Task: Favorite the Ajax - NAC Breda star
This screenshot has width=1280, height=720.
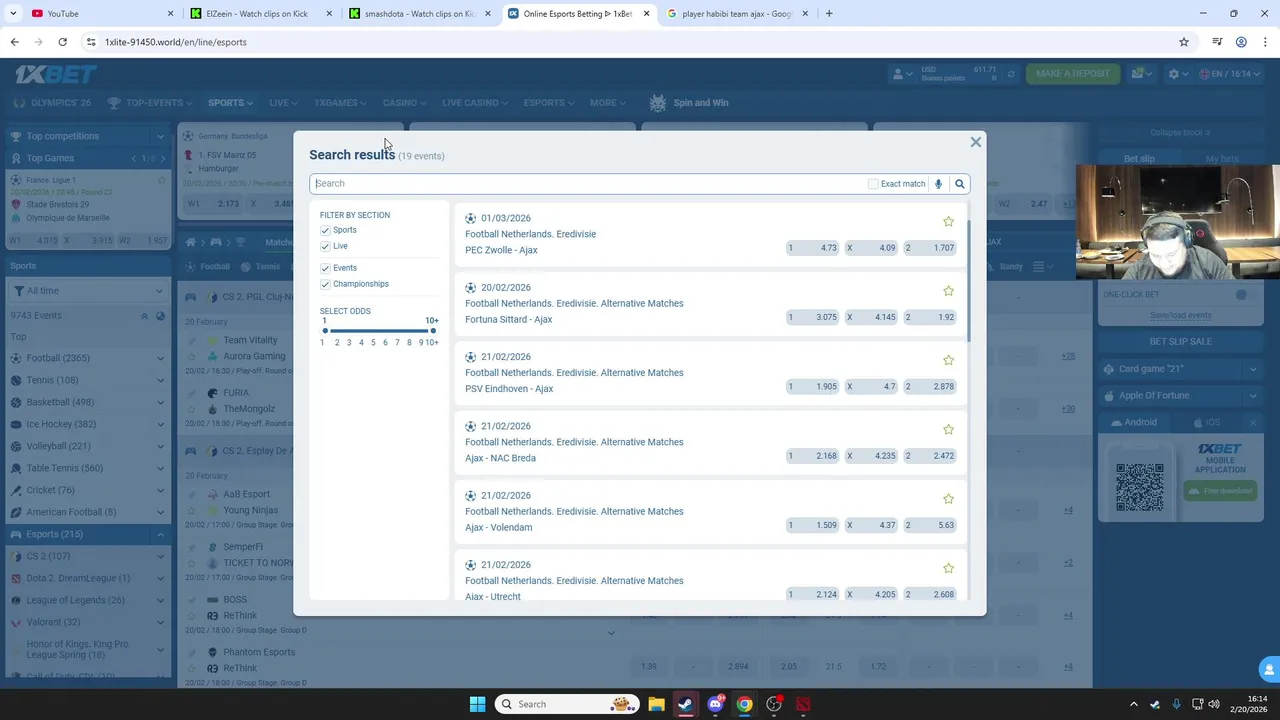Action: click(948, 429)
